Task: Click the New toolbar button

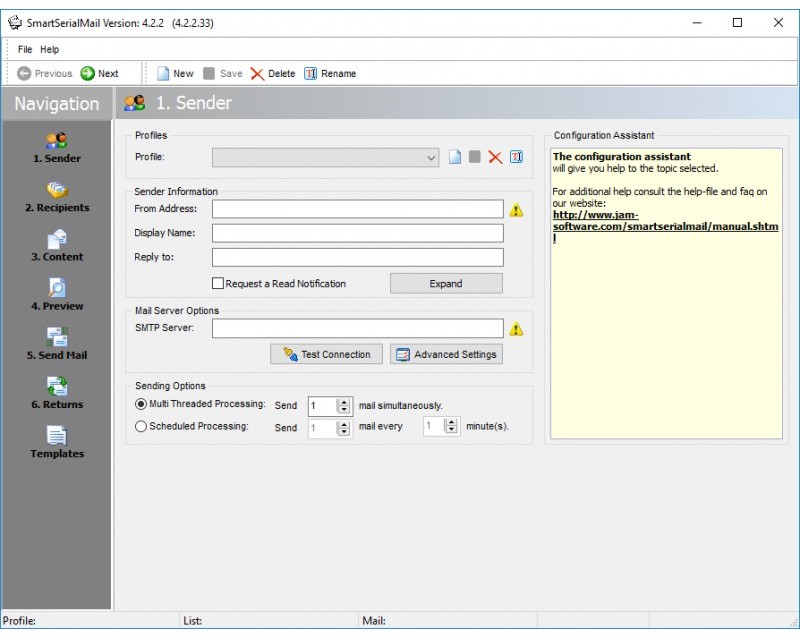Action: click(x=174, y=73)
